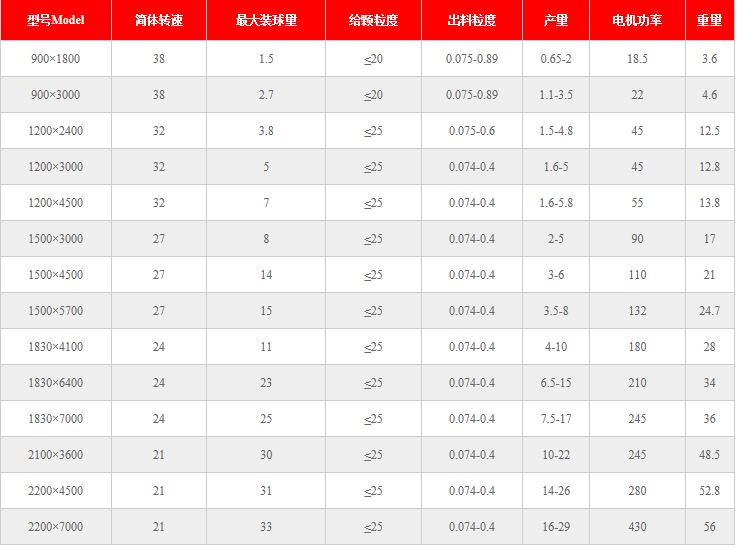Click the 52.8 weight cell
Viewport: 737px width, 547px height.
coord(710,491)
